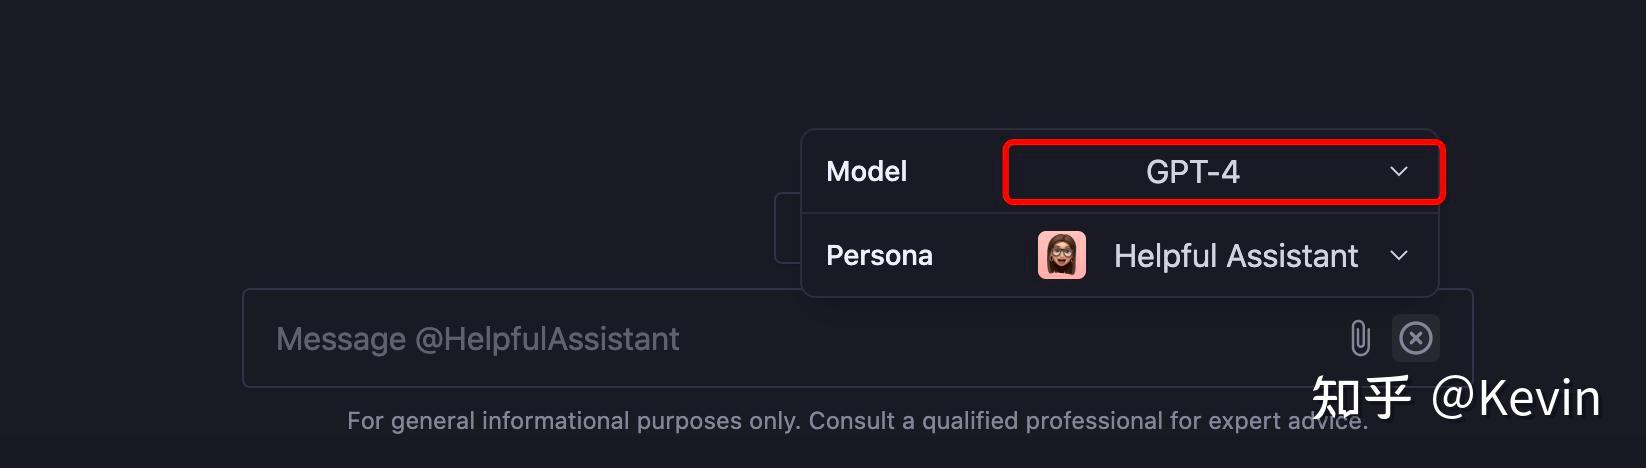
Task: Click the GPT-4 text in model selector
Action: [1192, 172]
